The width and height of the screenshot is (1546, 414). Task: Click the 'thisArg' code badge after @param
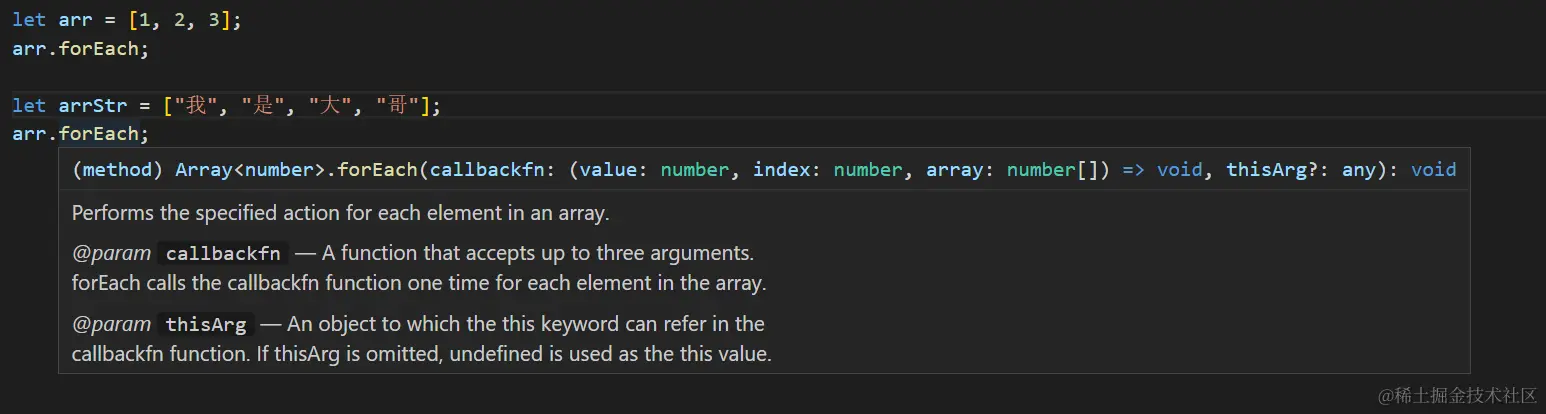205,324
